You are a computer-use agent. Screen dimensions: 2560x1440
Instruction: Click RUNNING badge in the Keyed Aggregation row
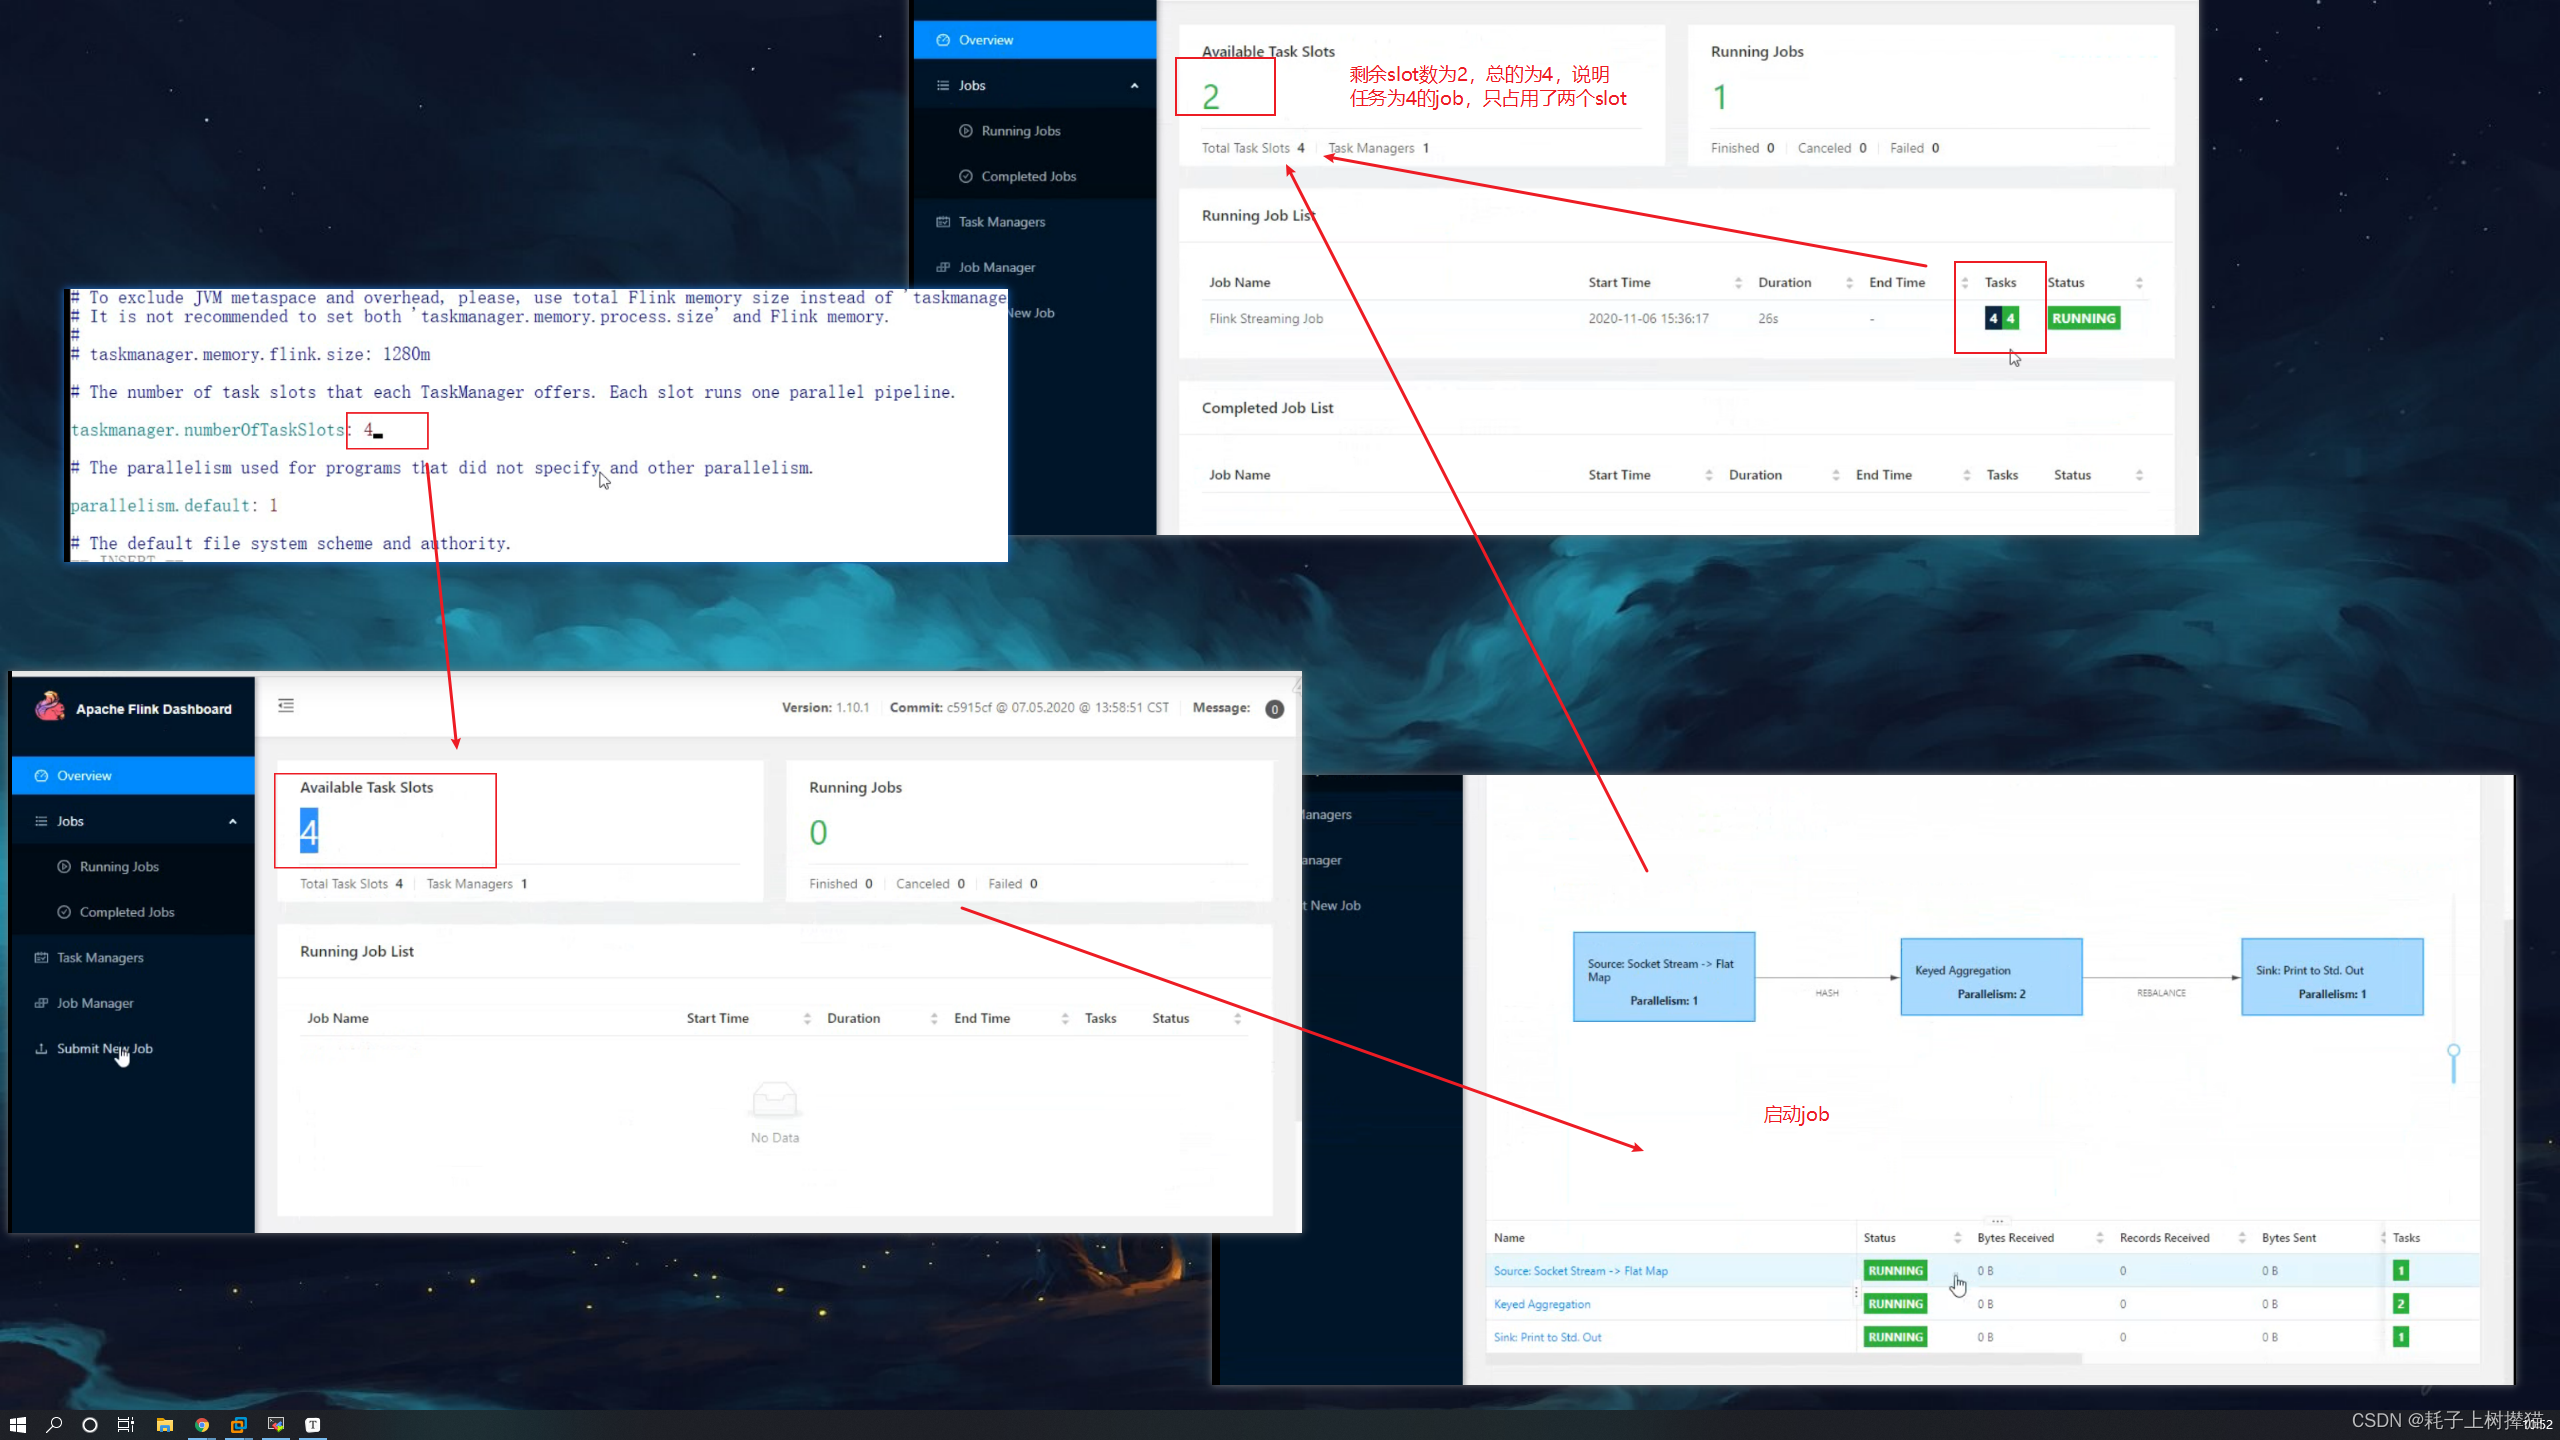1895,1304
